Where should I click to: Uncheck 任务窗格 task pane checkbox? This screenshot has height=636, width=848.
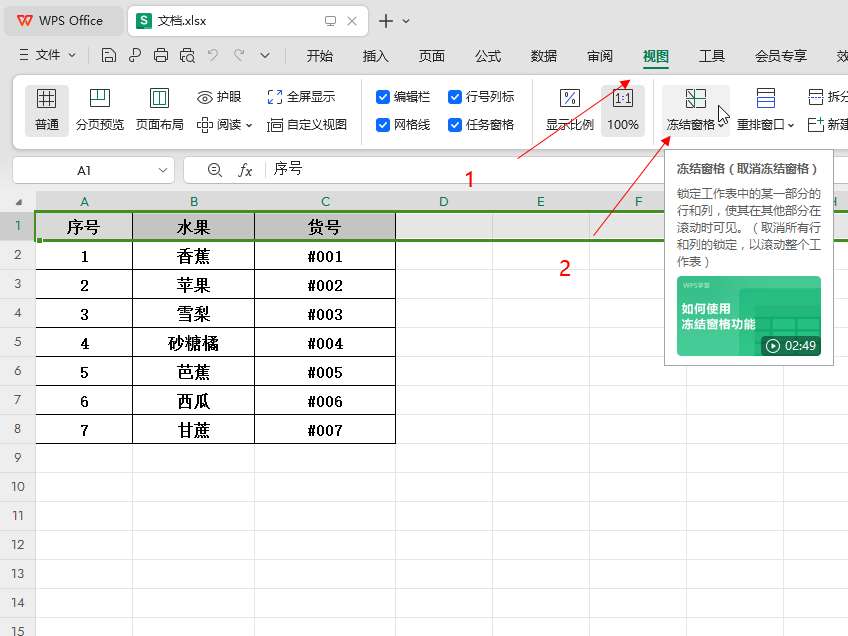(455, 125)
